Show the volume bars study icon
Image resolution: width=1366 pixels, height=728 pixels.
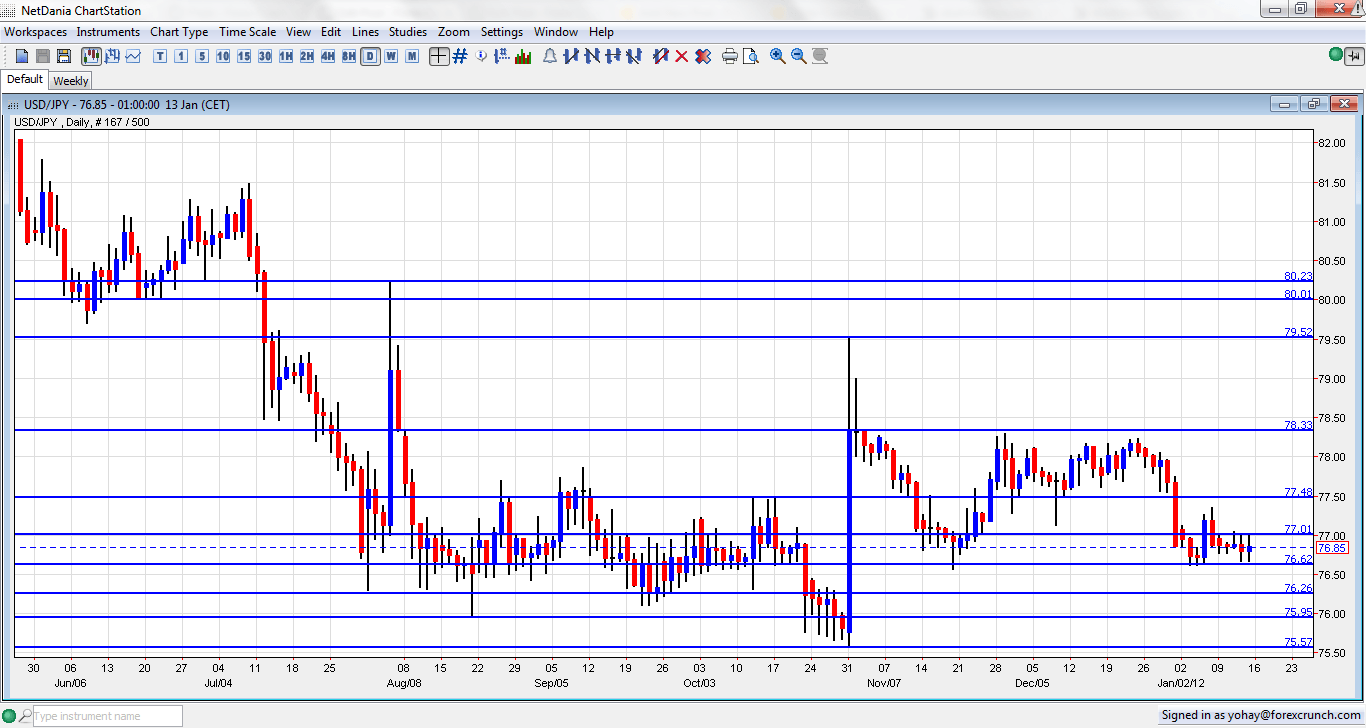[x=523, y=56]
